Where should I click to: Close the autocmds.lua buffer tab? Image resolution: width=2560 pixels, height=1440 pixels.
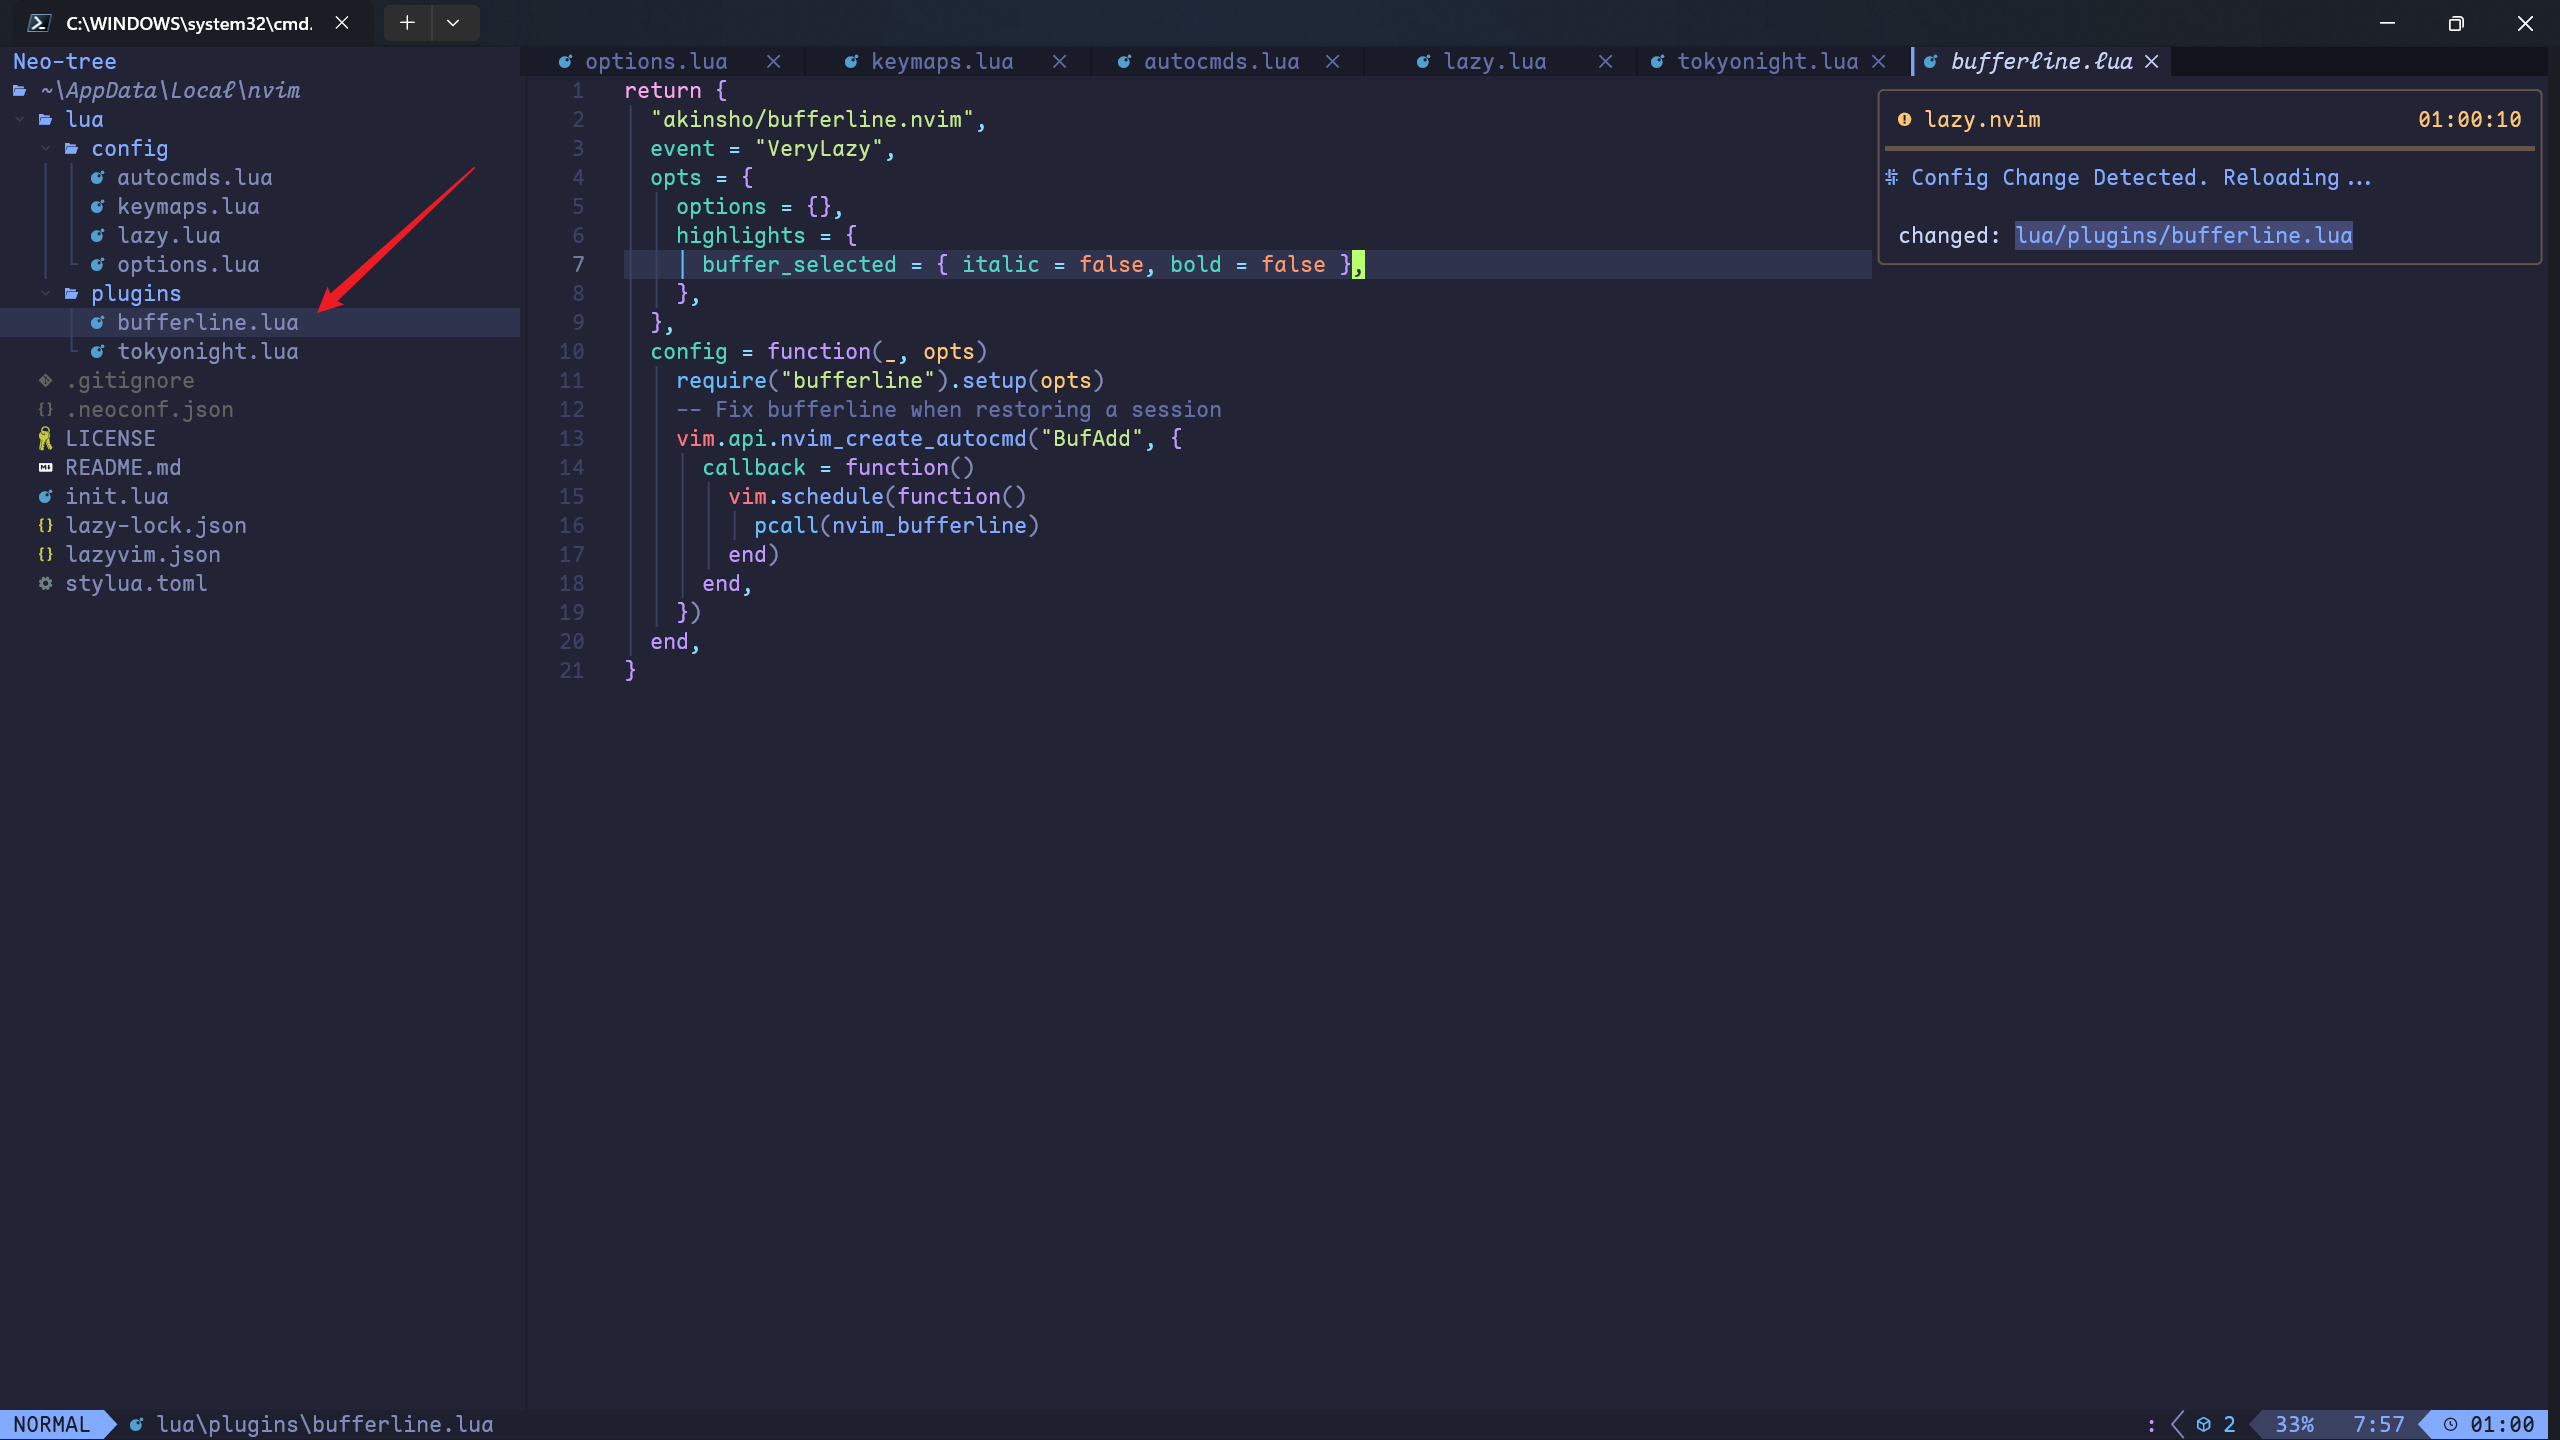(1332, 62)
